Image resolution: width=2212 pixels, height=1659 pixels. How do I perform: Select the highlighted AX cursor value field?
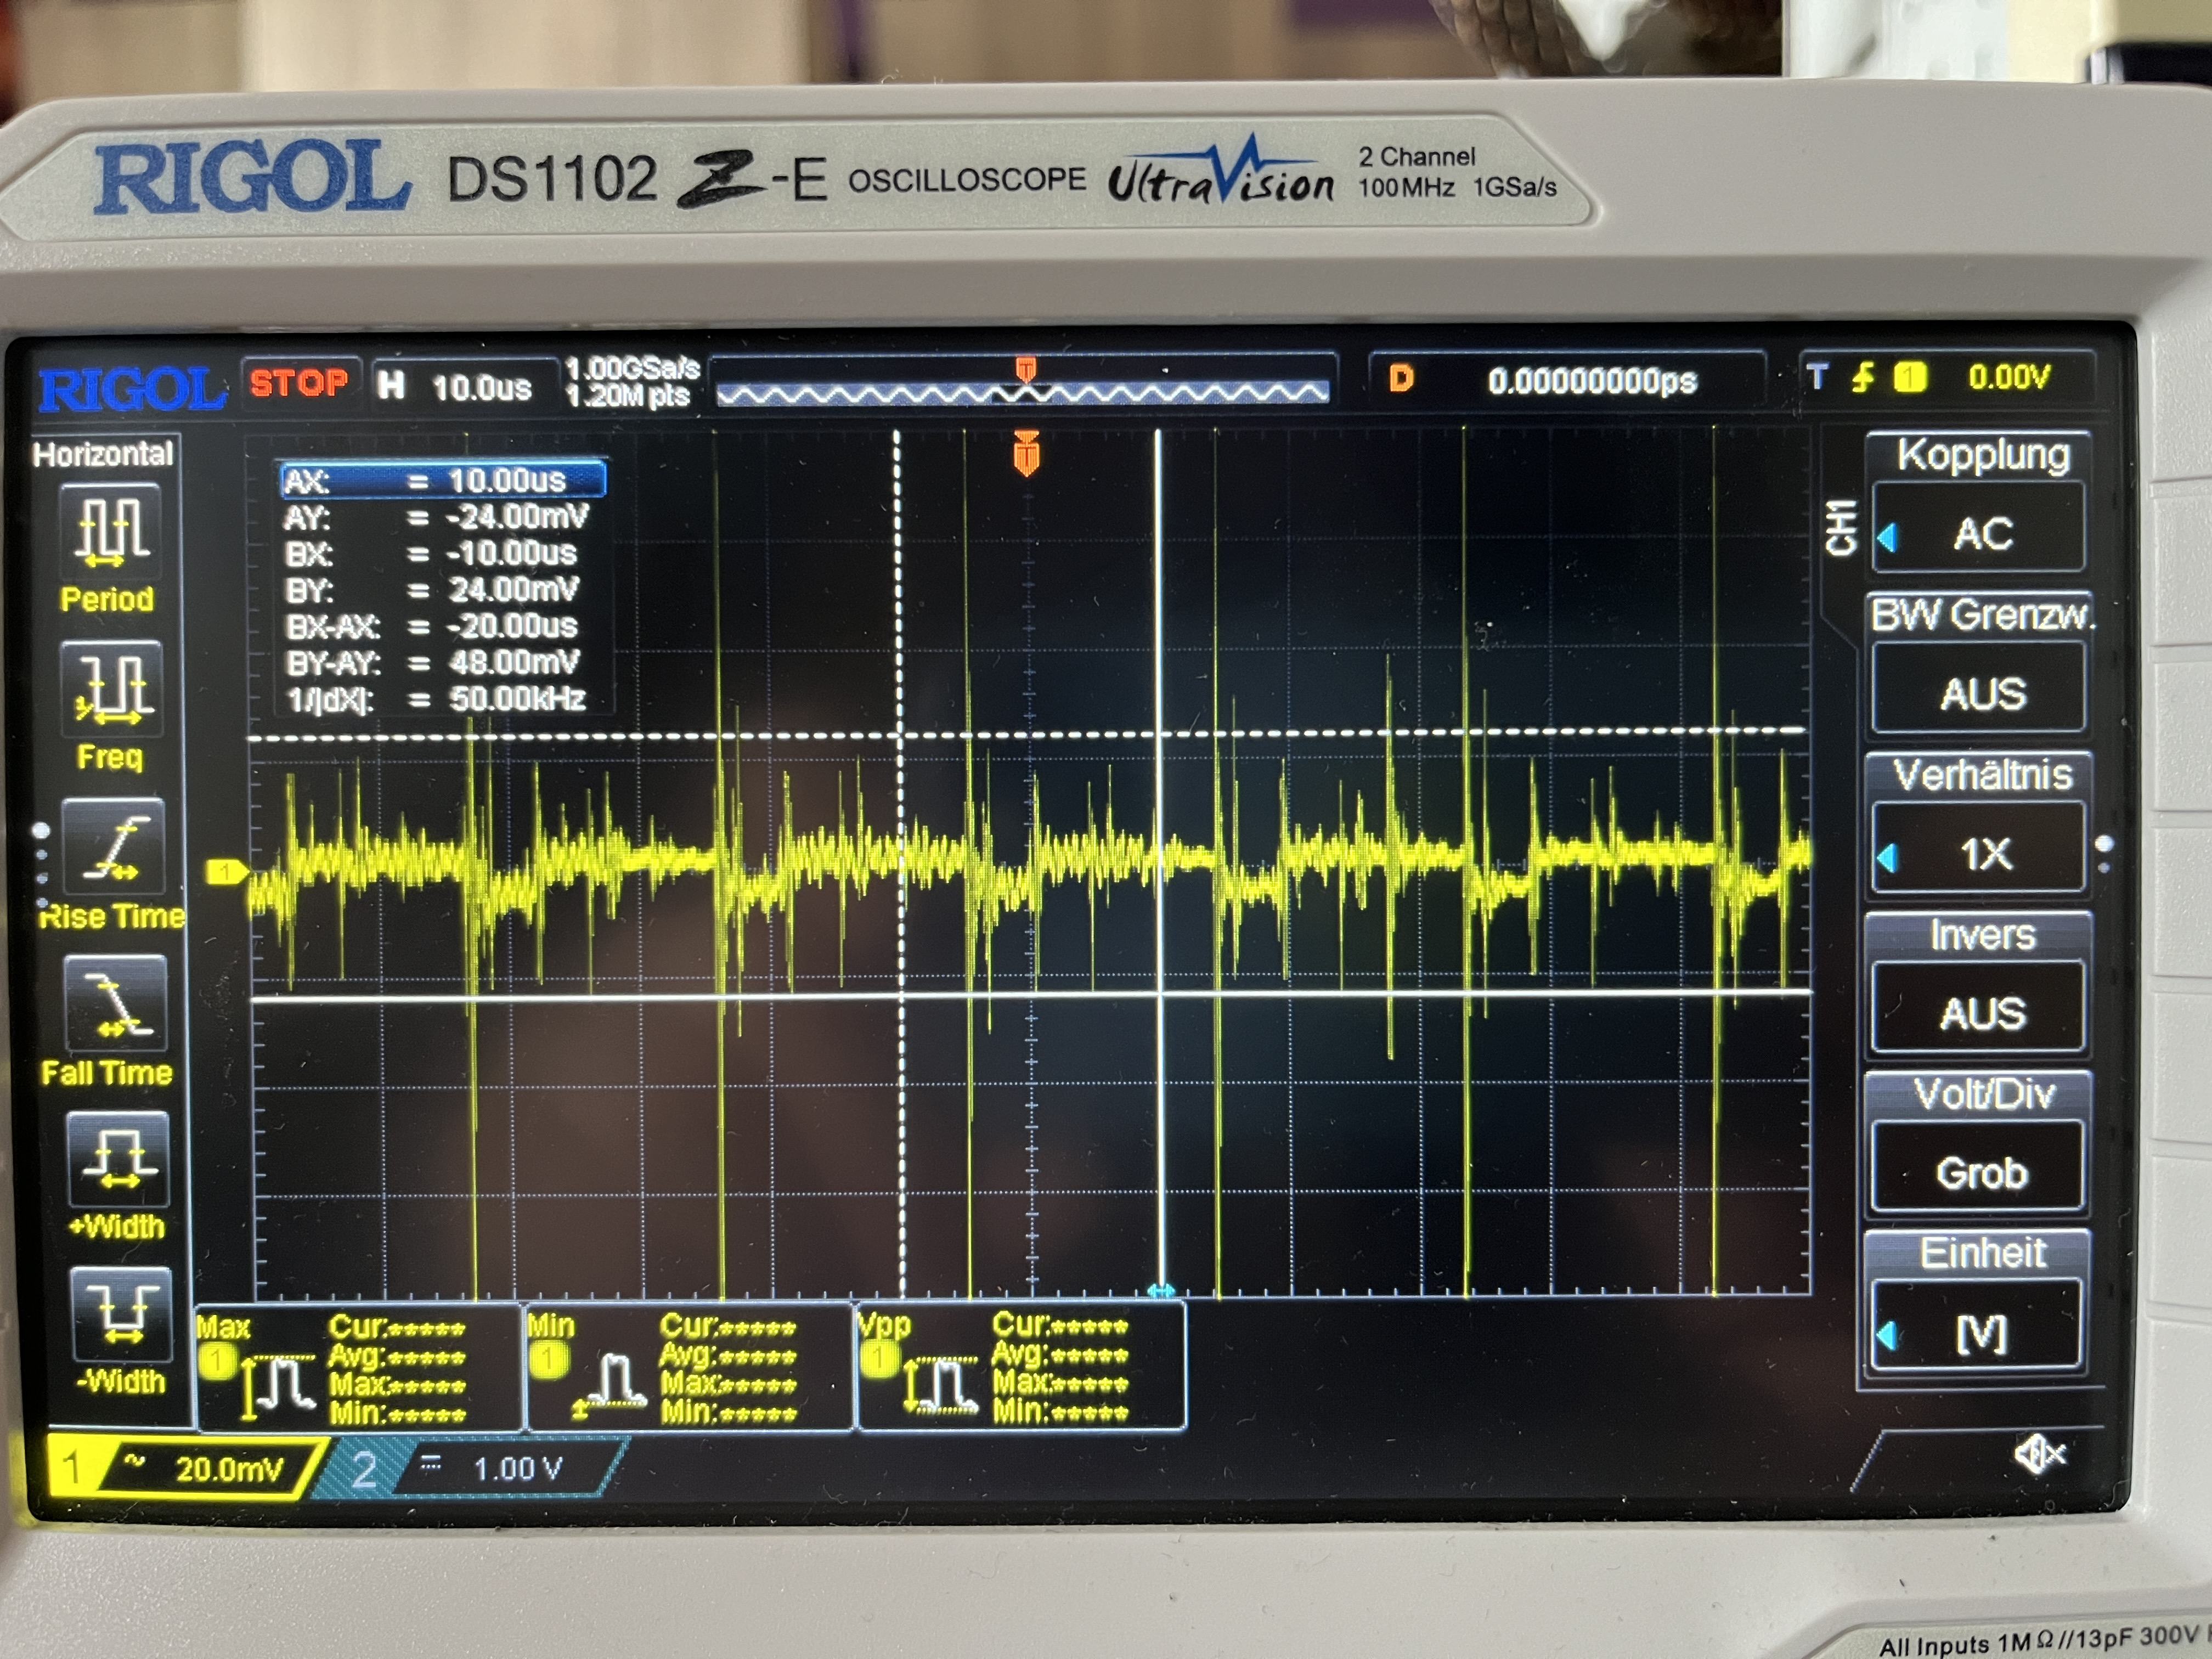443,481
